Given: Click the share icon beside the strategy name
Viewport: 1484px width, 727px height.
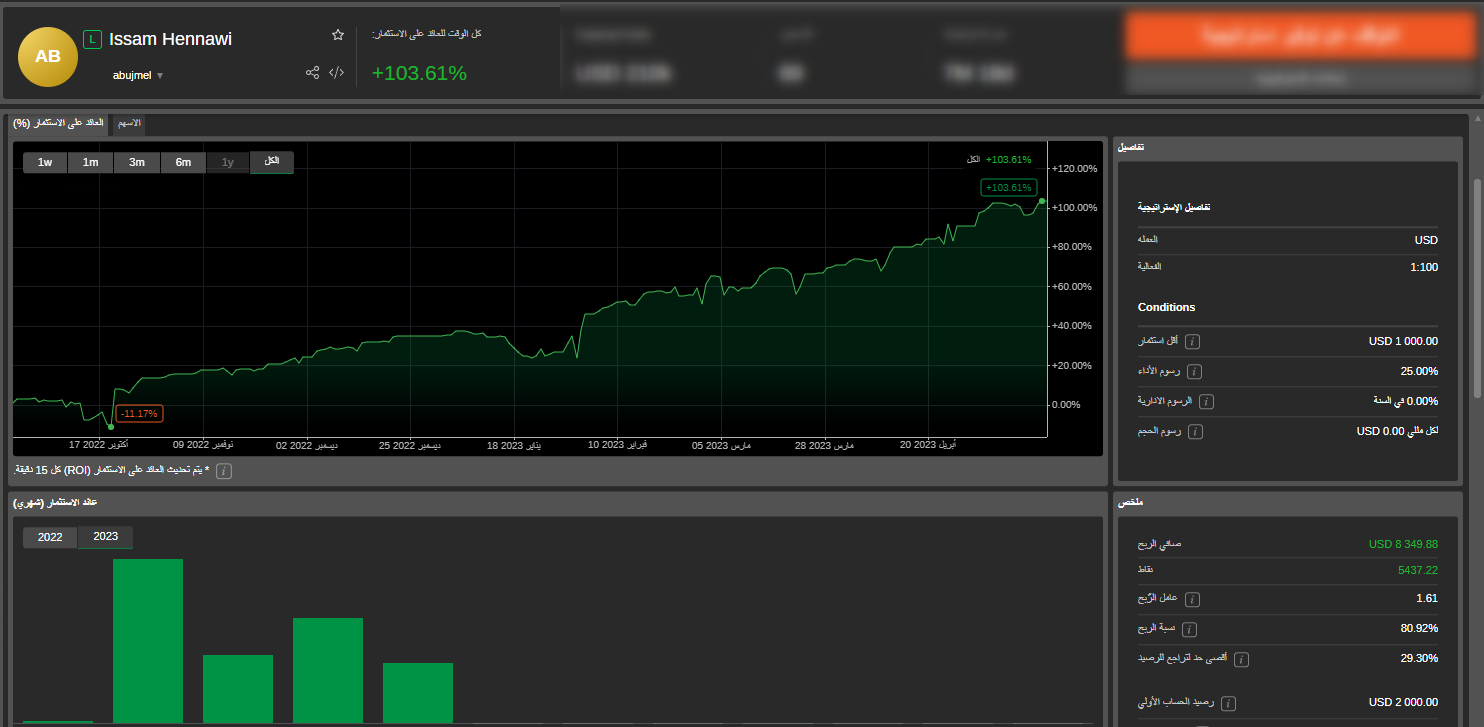Looking at the screenshot, I should click(312, 72).
